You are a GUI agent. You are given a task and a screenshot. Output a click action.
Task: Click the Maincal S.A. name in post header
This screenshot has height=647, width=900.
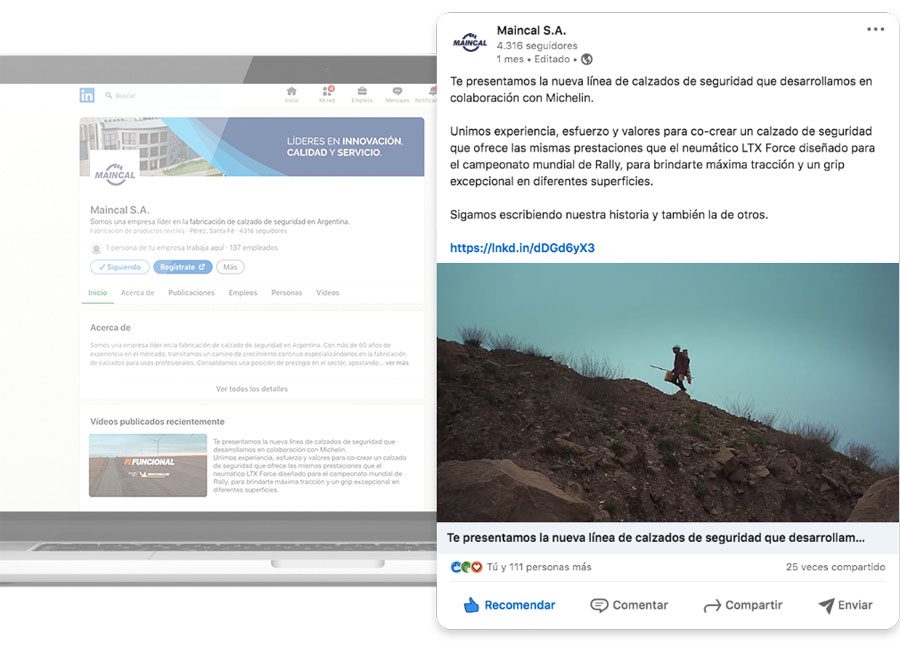tap(531, 30)
